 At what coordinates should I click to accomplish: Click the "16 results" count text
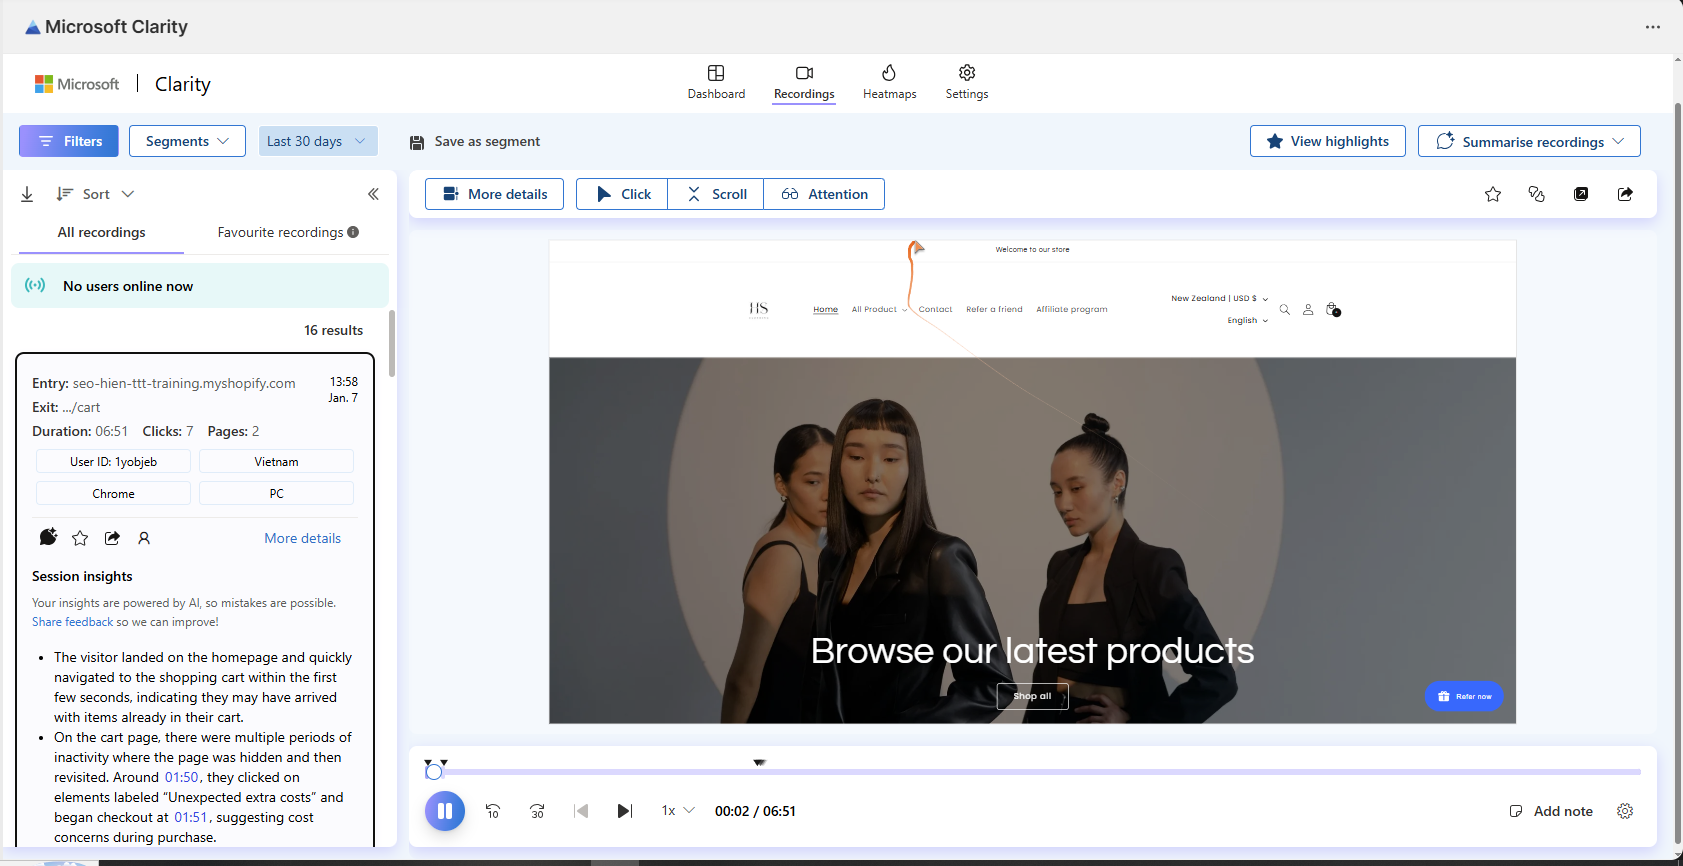pyautogui.click(x=333, y=330)
